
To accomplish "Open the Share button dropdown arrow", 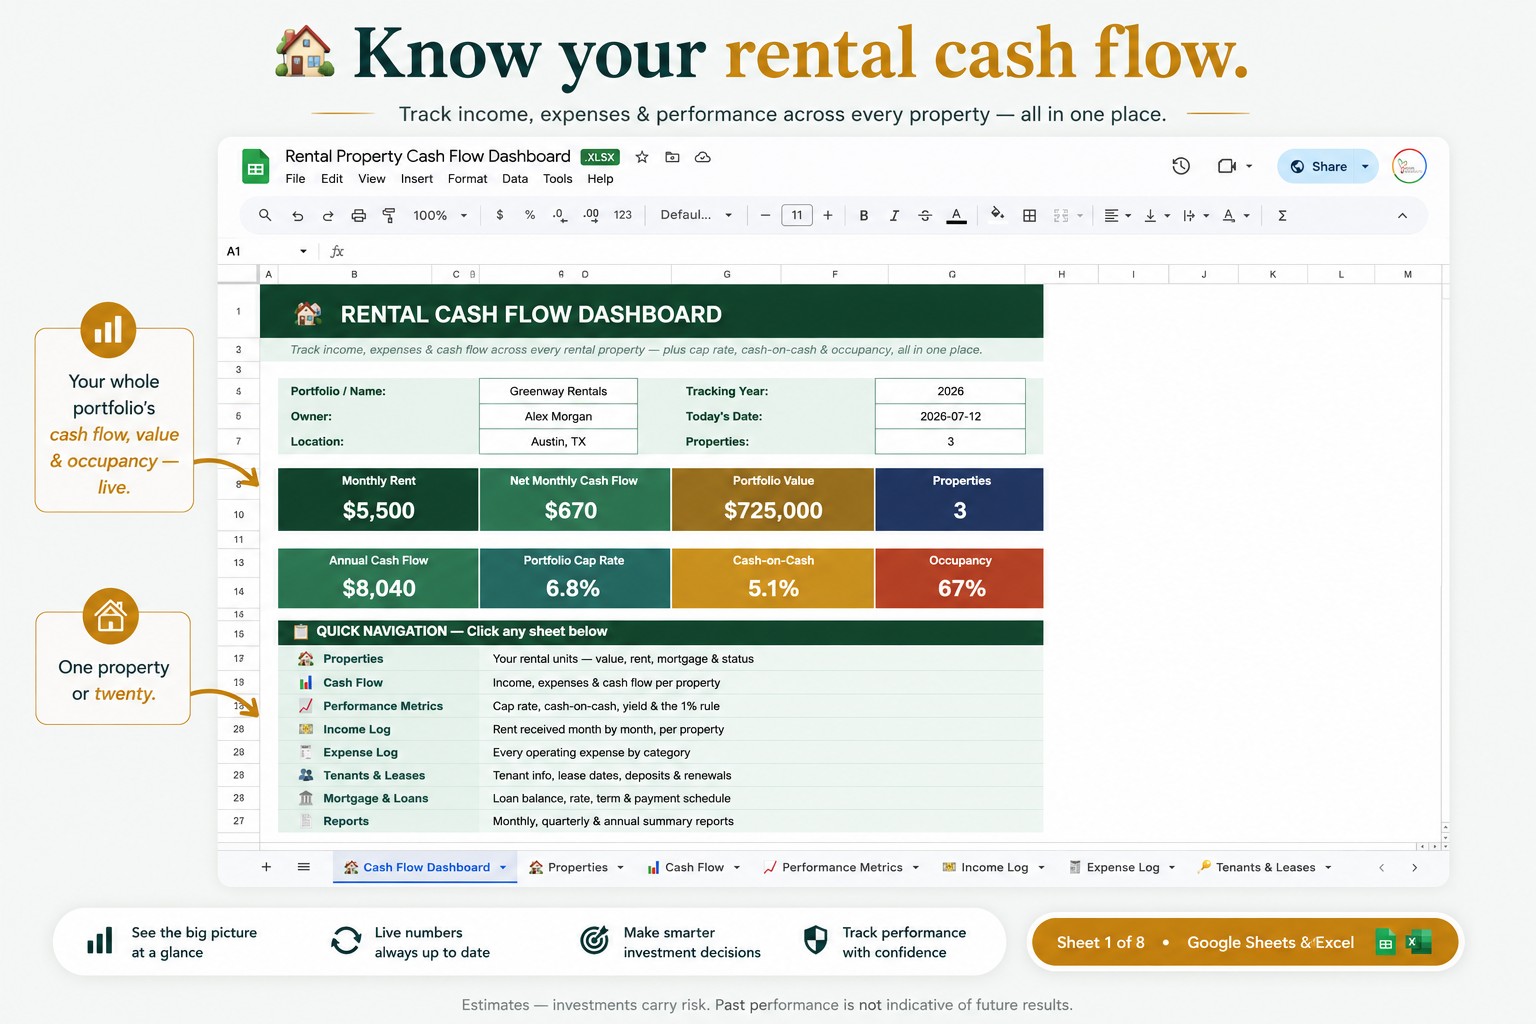I will [1365, 166].
